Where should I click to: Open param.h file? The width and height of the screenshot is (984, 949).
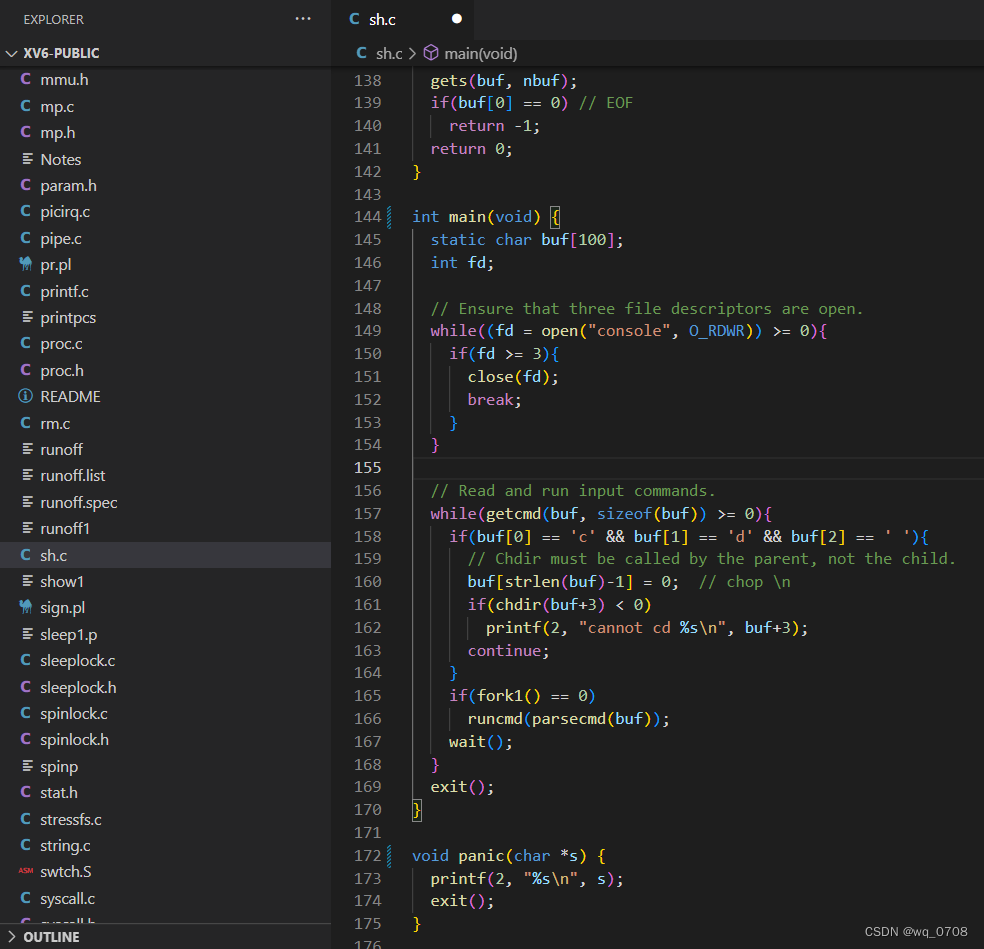pos(68,186)
